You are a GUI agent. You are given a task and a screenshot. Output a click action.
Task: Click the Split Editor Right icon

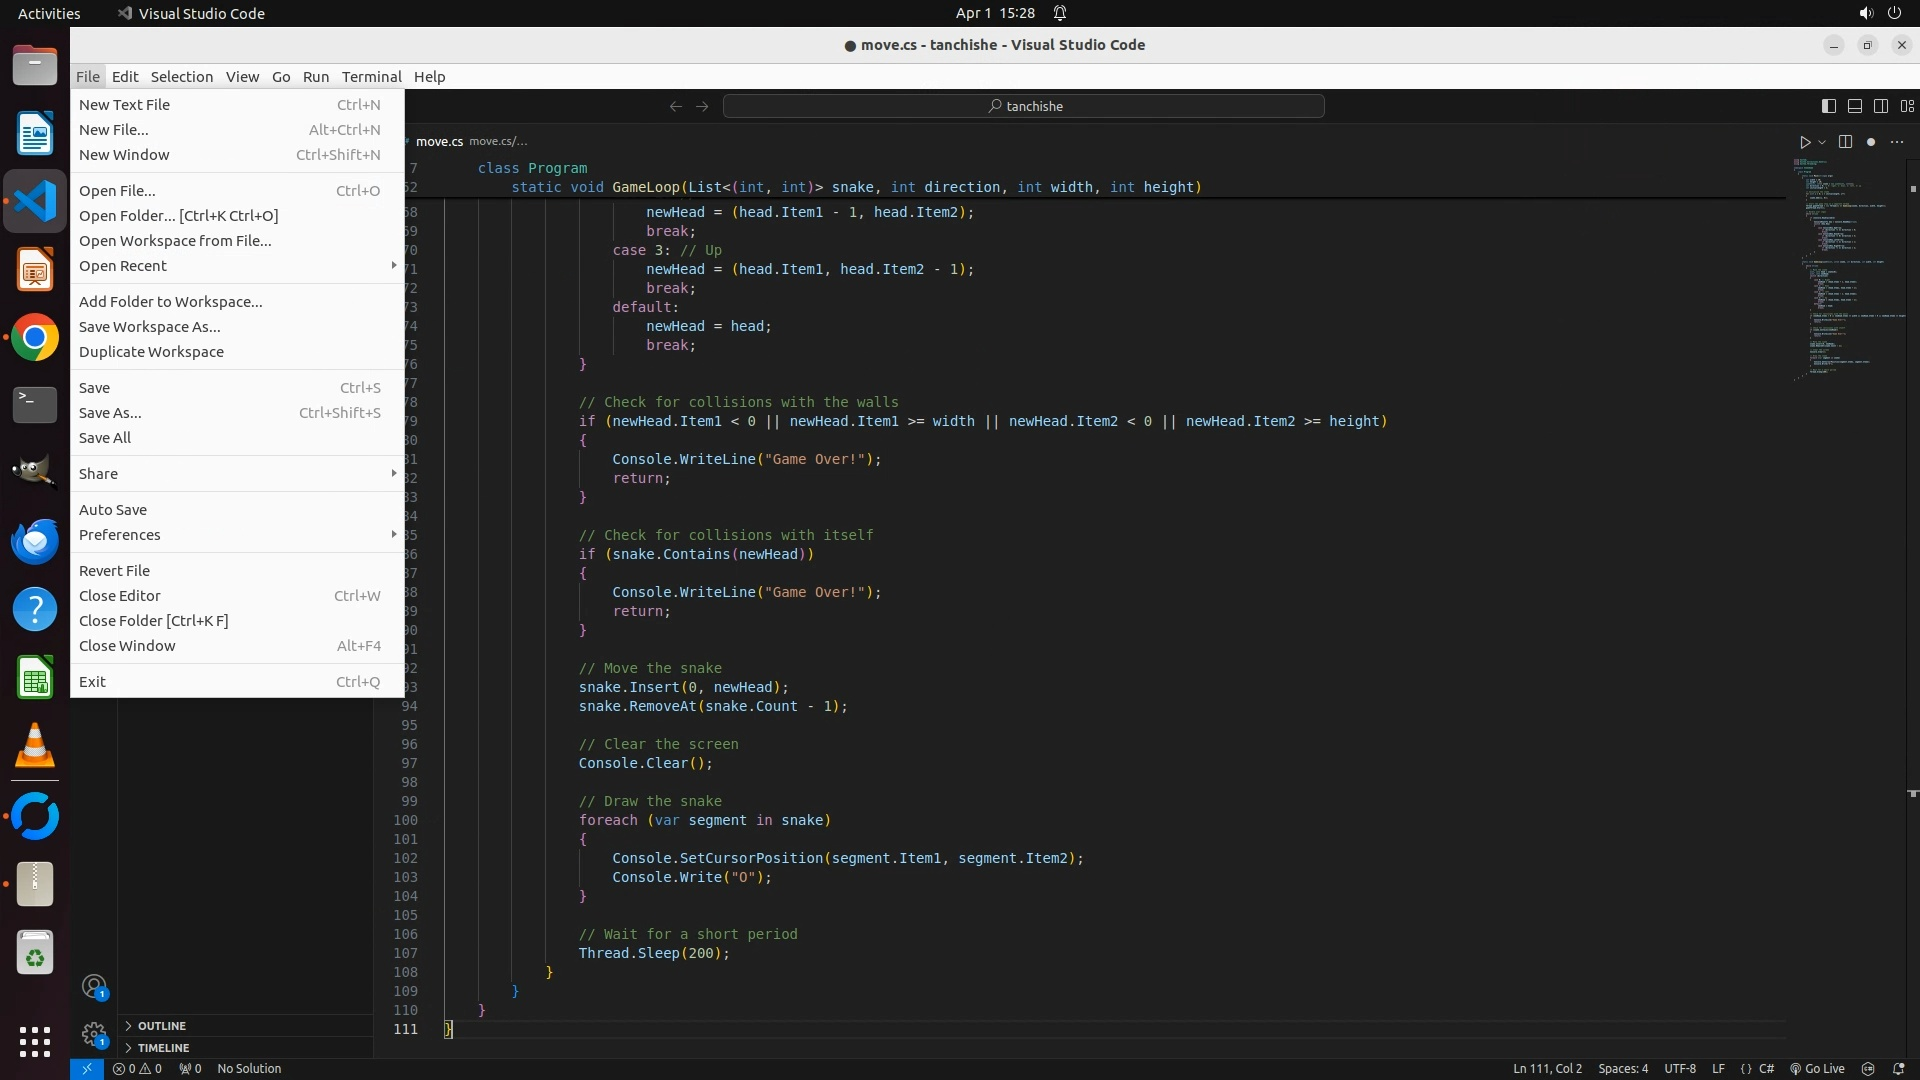(1845, 142)
